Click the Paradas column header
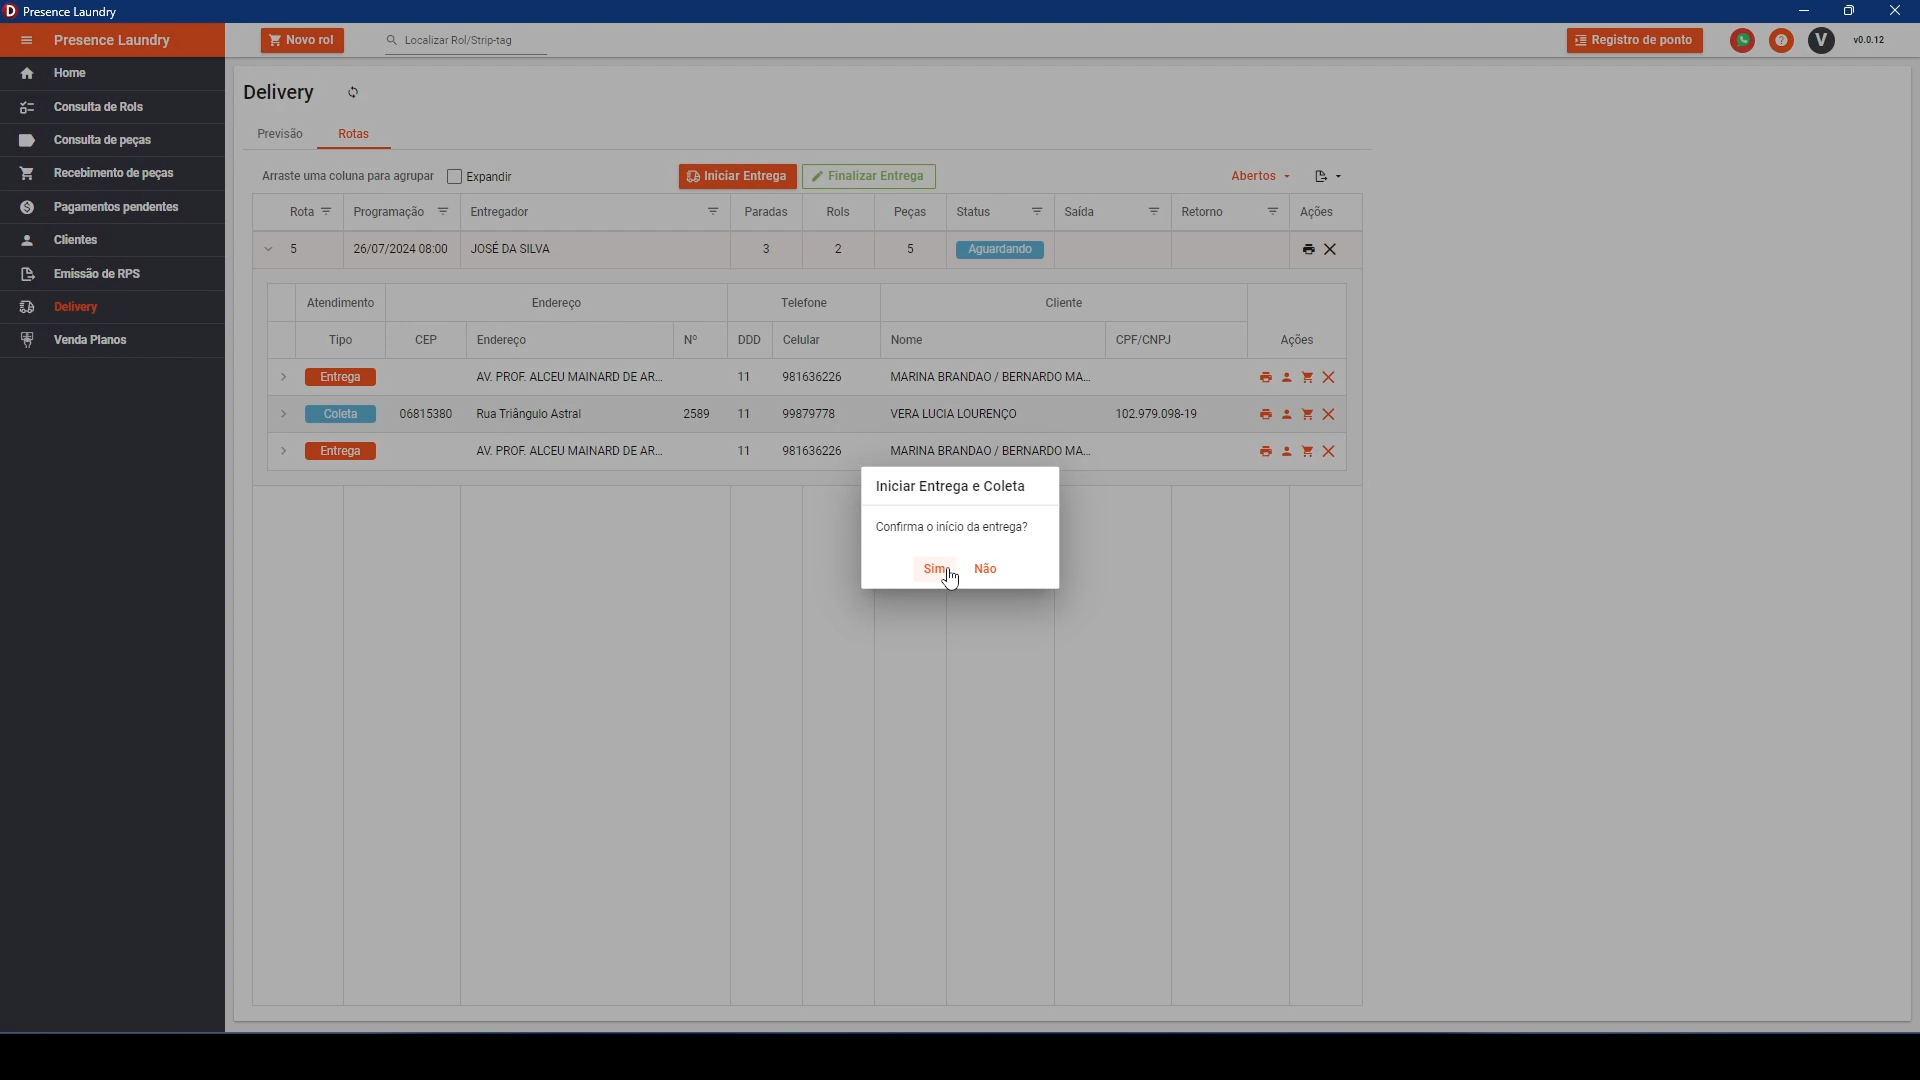The height and width of the screenshot is (1080, 1920). tap(767, 212)
